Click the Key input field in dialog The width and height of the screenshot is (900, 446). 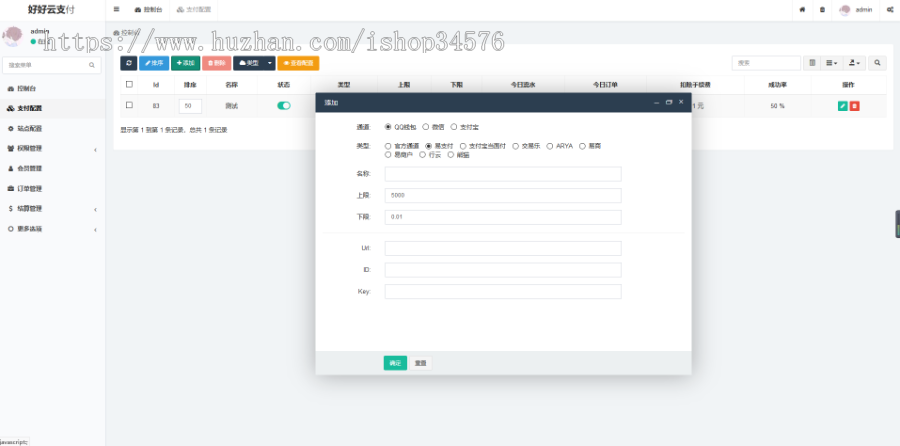[x=503, y=292]
